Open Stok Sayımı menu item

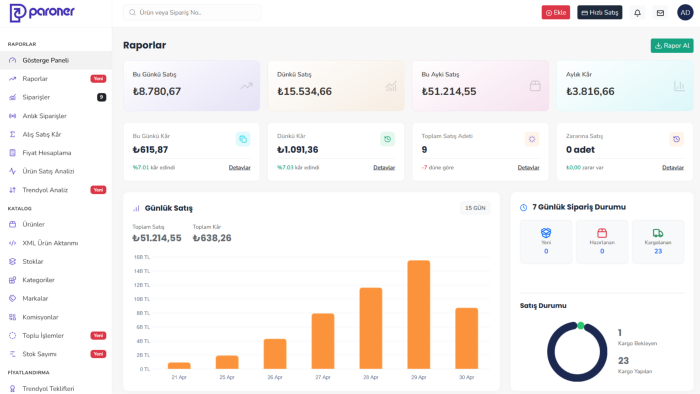(x=56, y=354)
